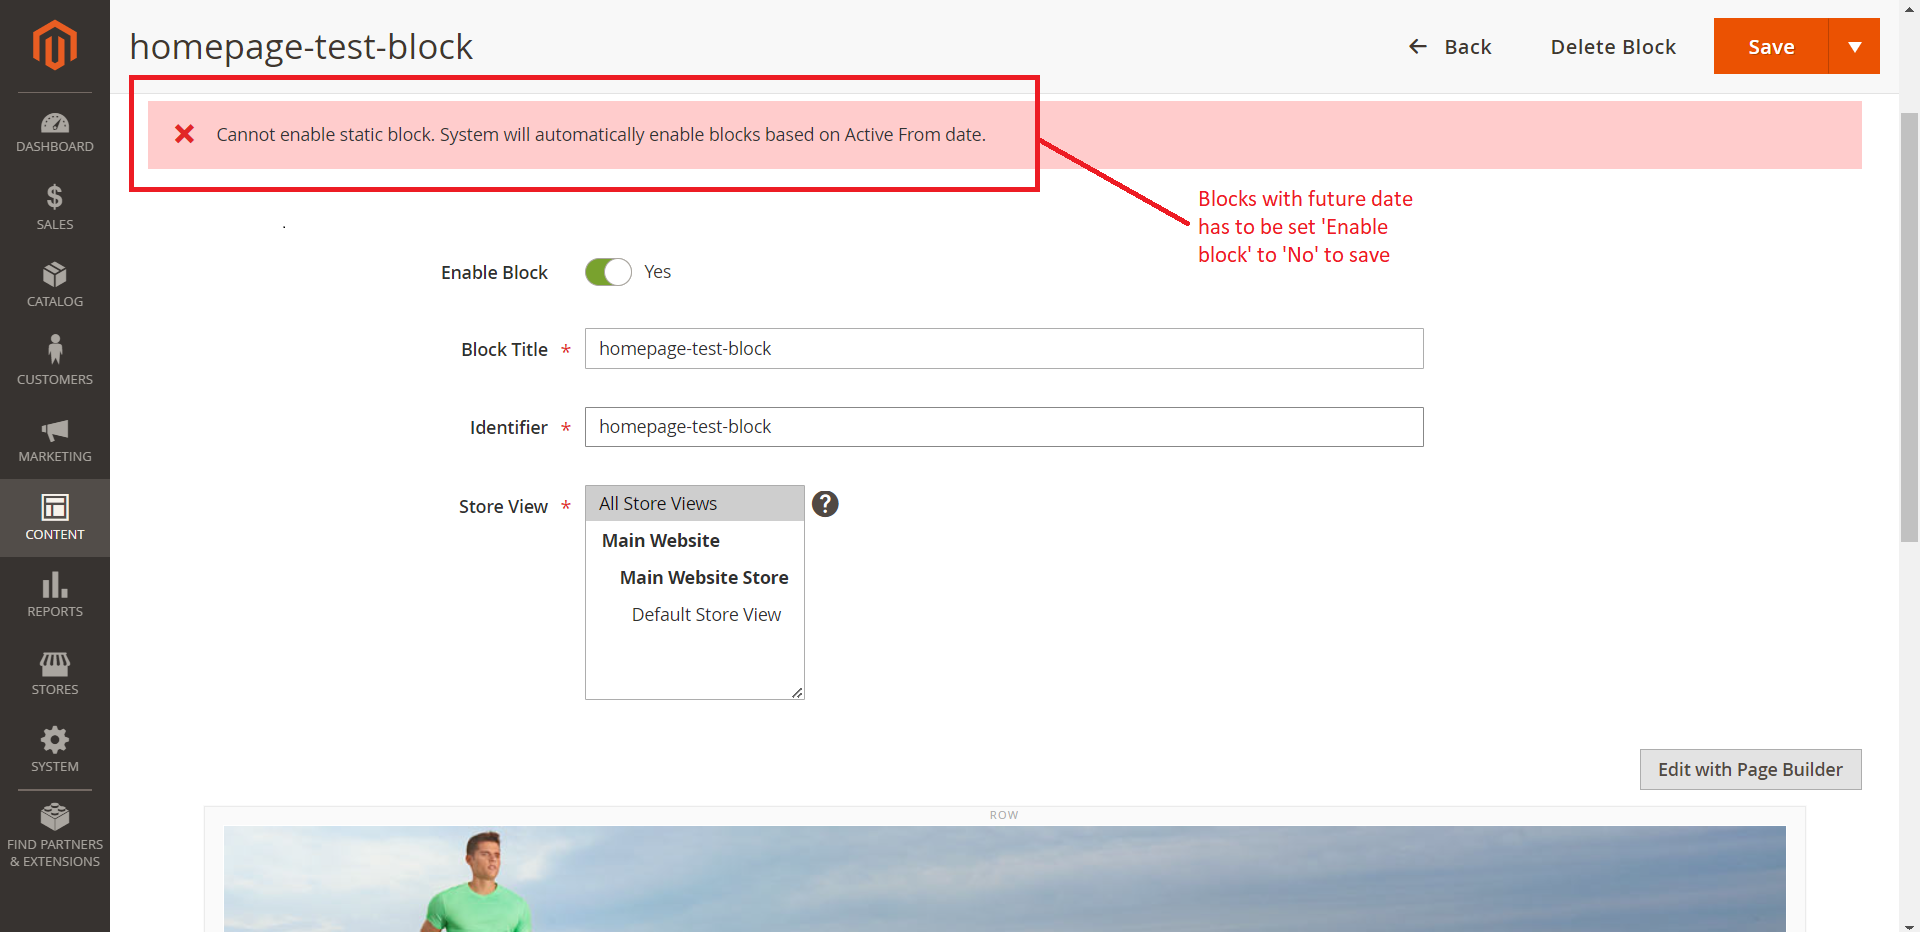
Task: Click the Customers sidebar icon
Action: (x=55, y=361)
